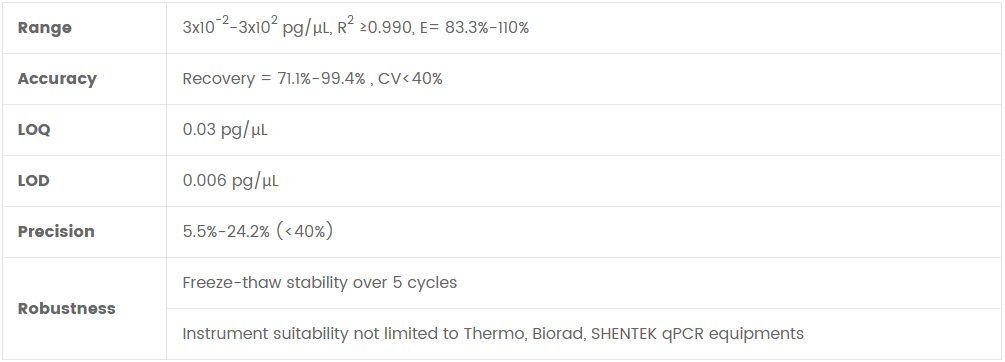1005x362 pixels.
Task: Click the E= 83.3%-110% efficiency value
Action: [x=474, y=28]
